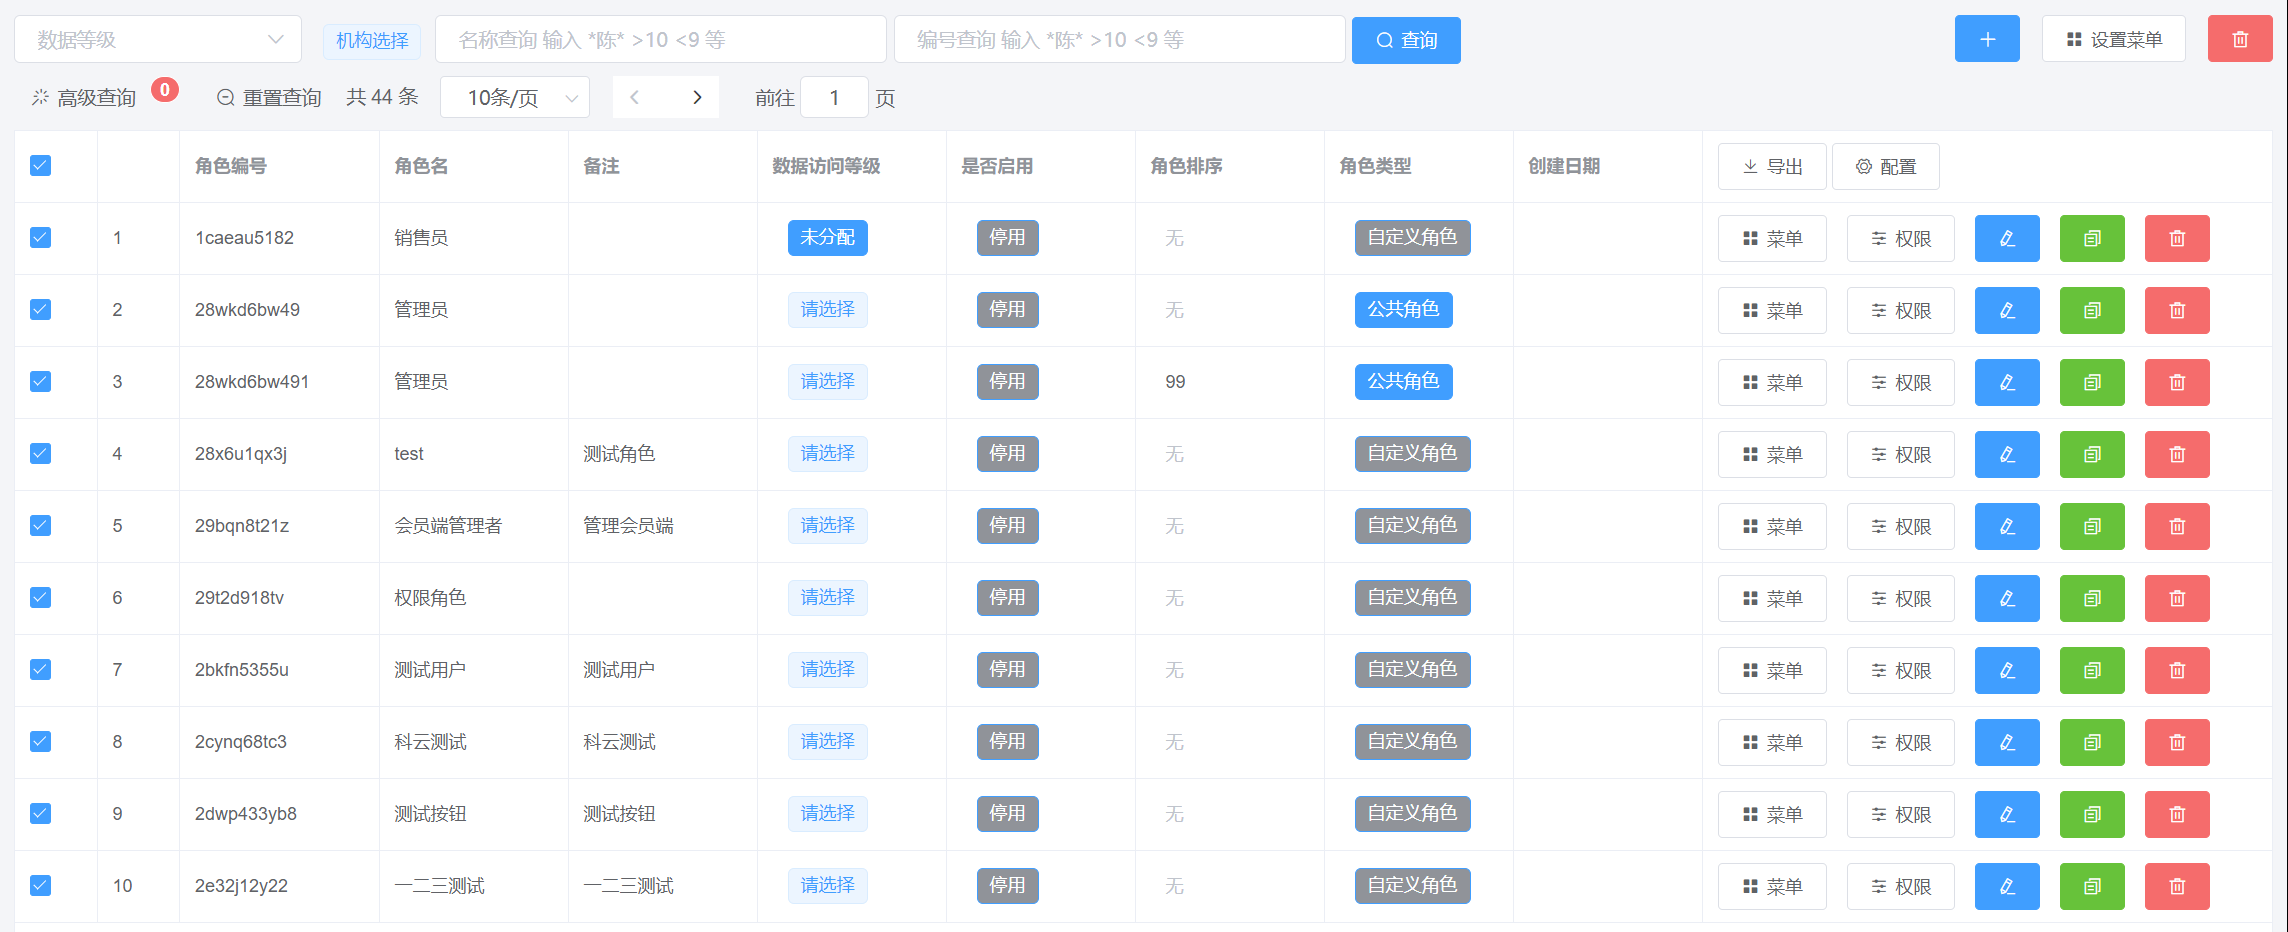This screenshot has width=2288, height=932.
Task: Open 权限 settings for 测试按钮 role
Action: click(x=1900, y=814)
